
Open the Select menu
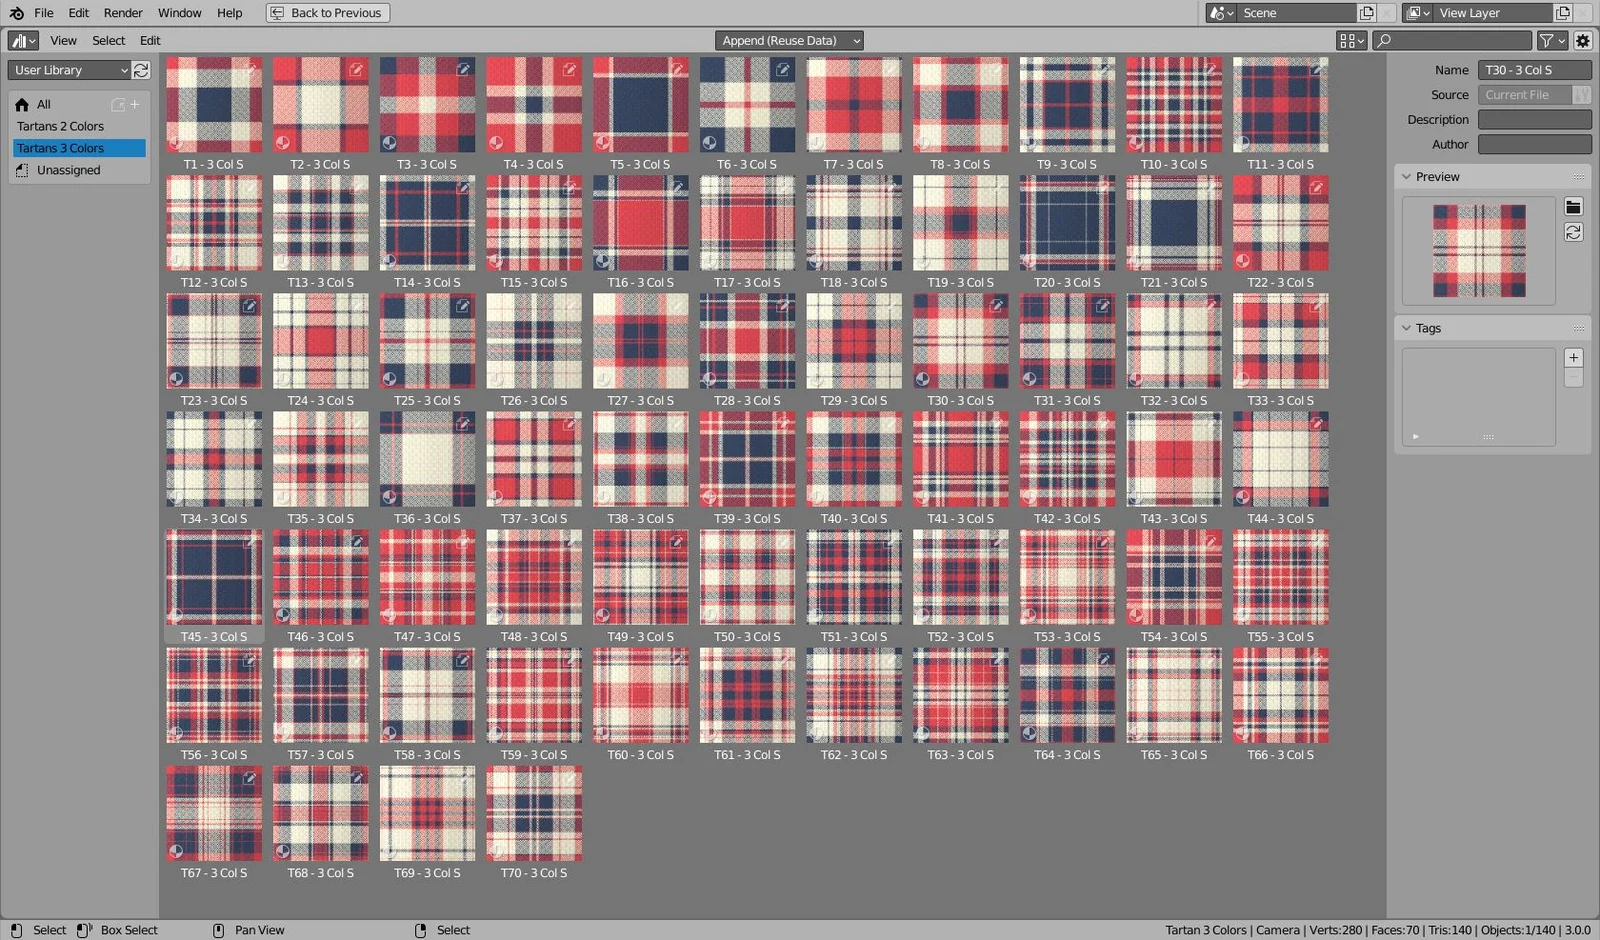[108, 40]
